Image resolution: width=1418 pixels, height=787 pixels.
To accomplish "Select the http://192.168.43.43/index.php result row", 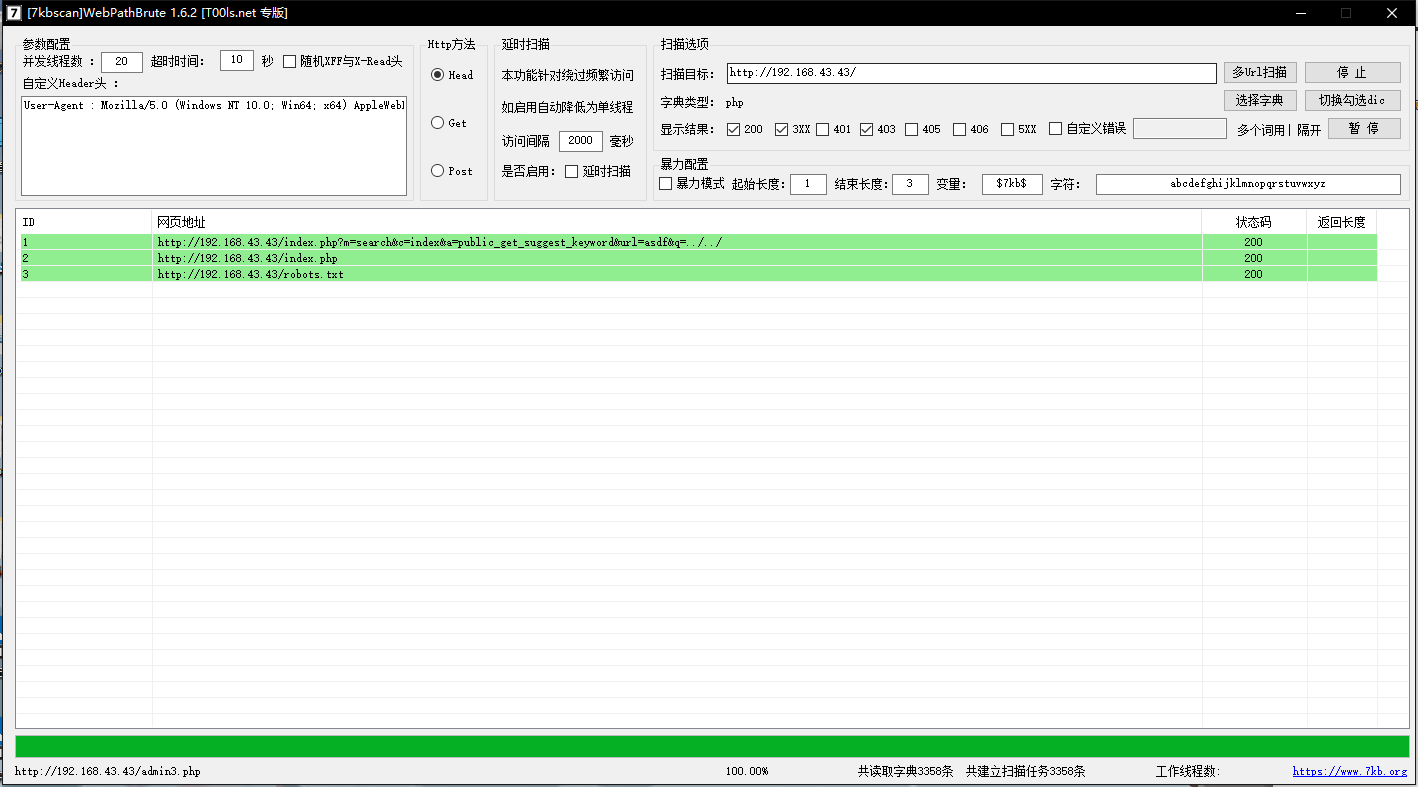I will coord(698,258).
